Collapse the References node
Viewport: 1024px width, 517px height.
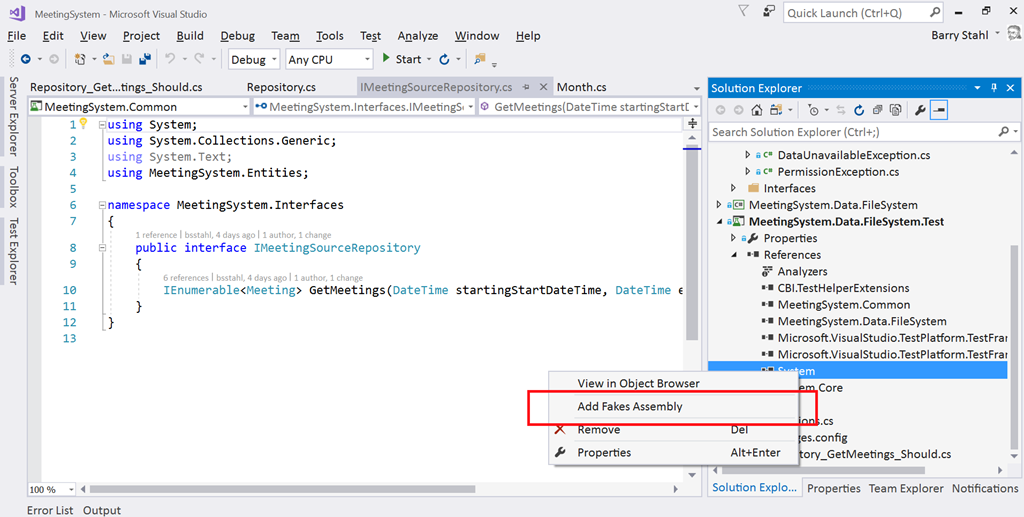coord(733,255)
